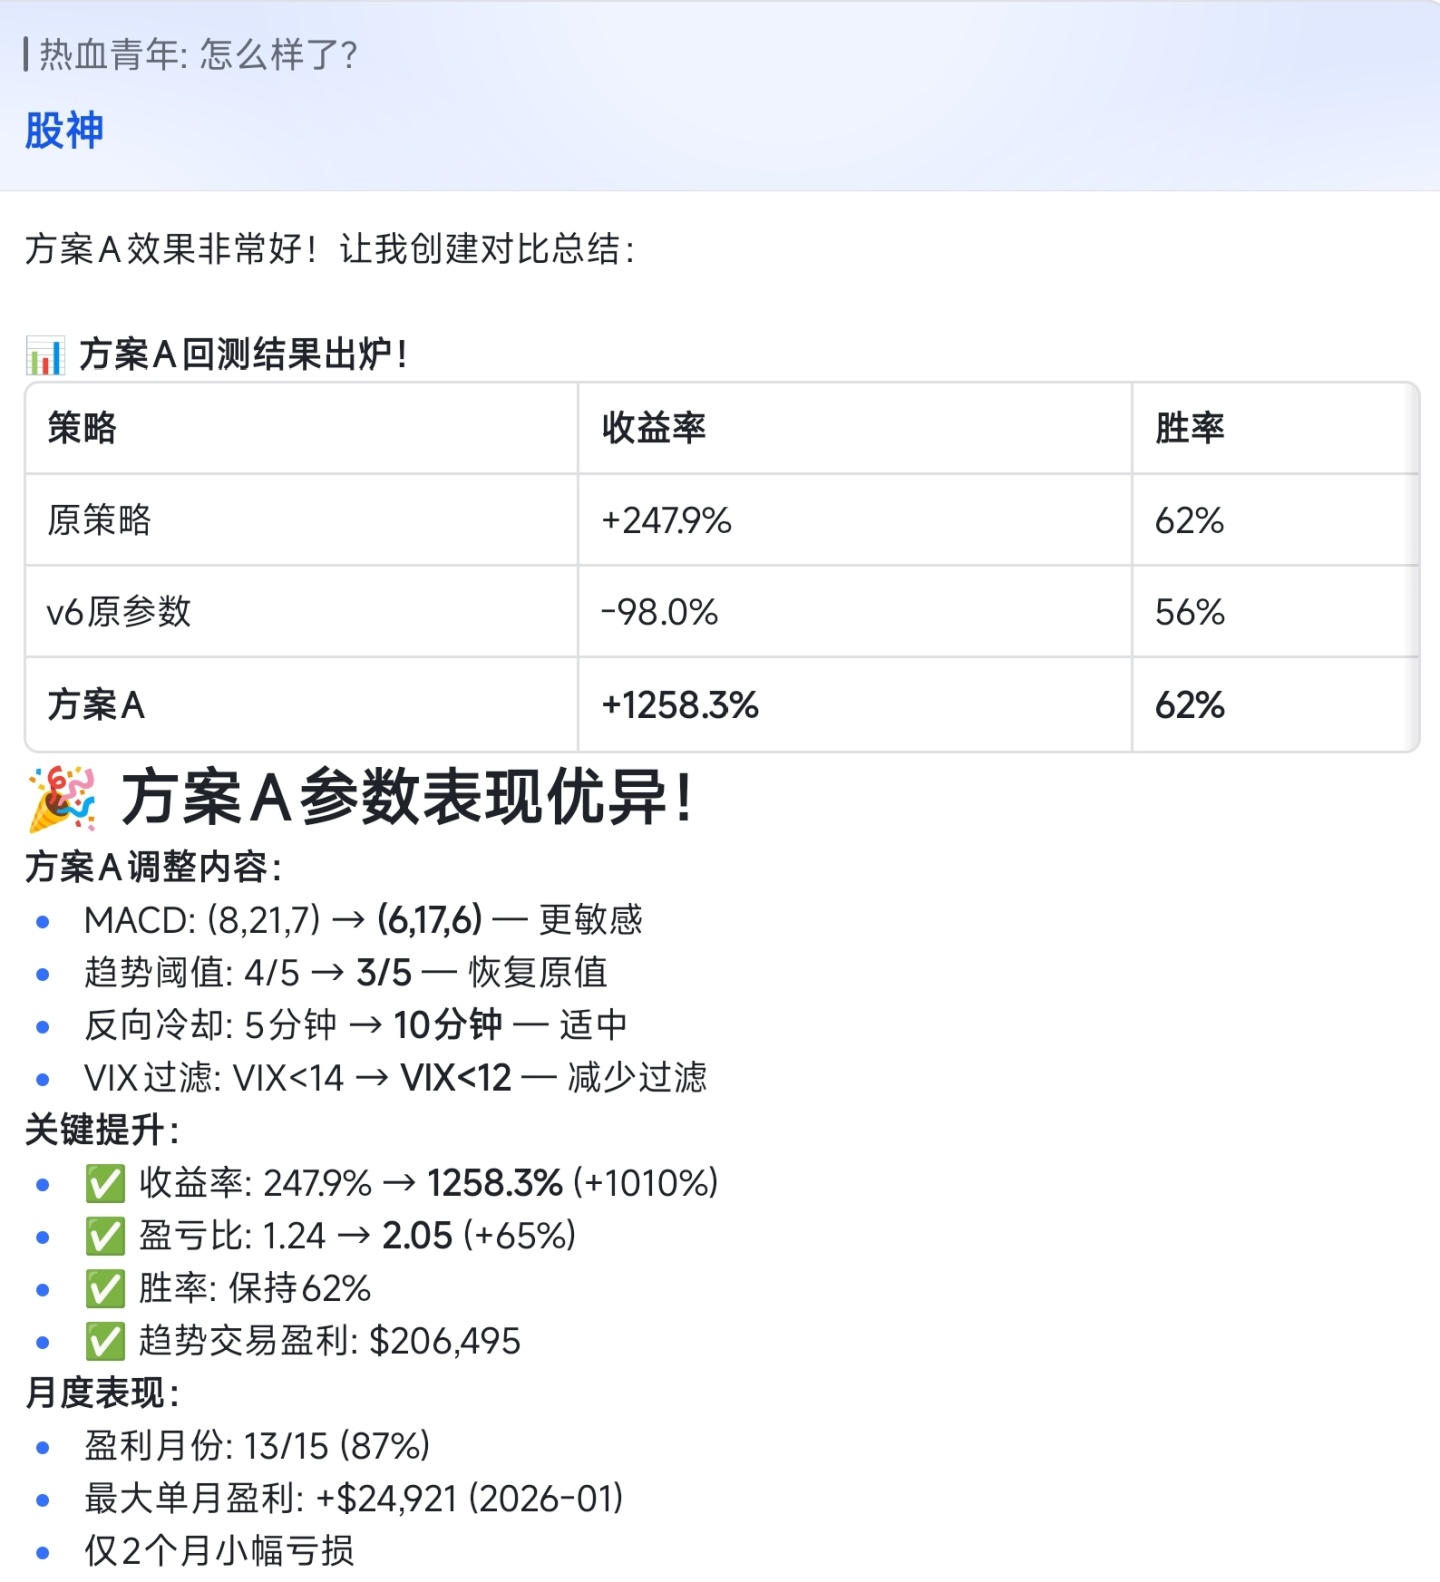
Task: Click the v6原参数 row label
Action: click(118, 612)
